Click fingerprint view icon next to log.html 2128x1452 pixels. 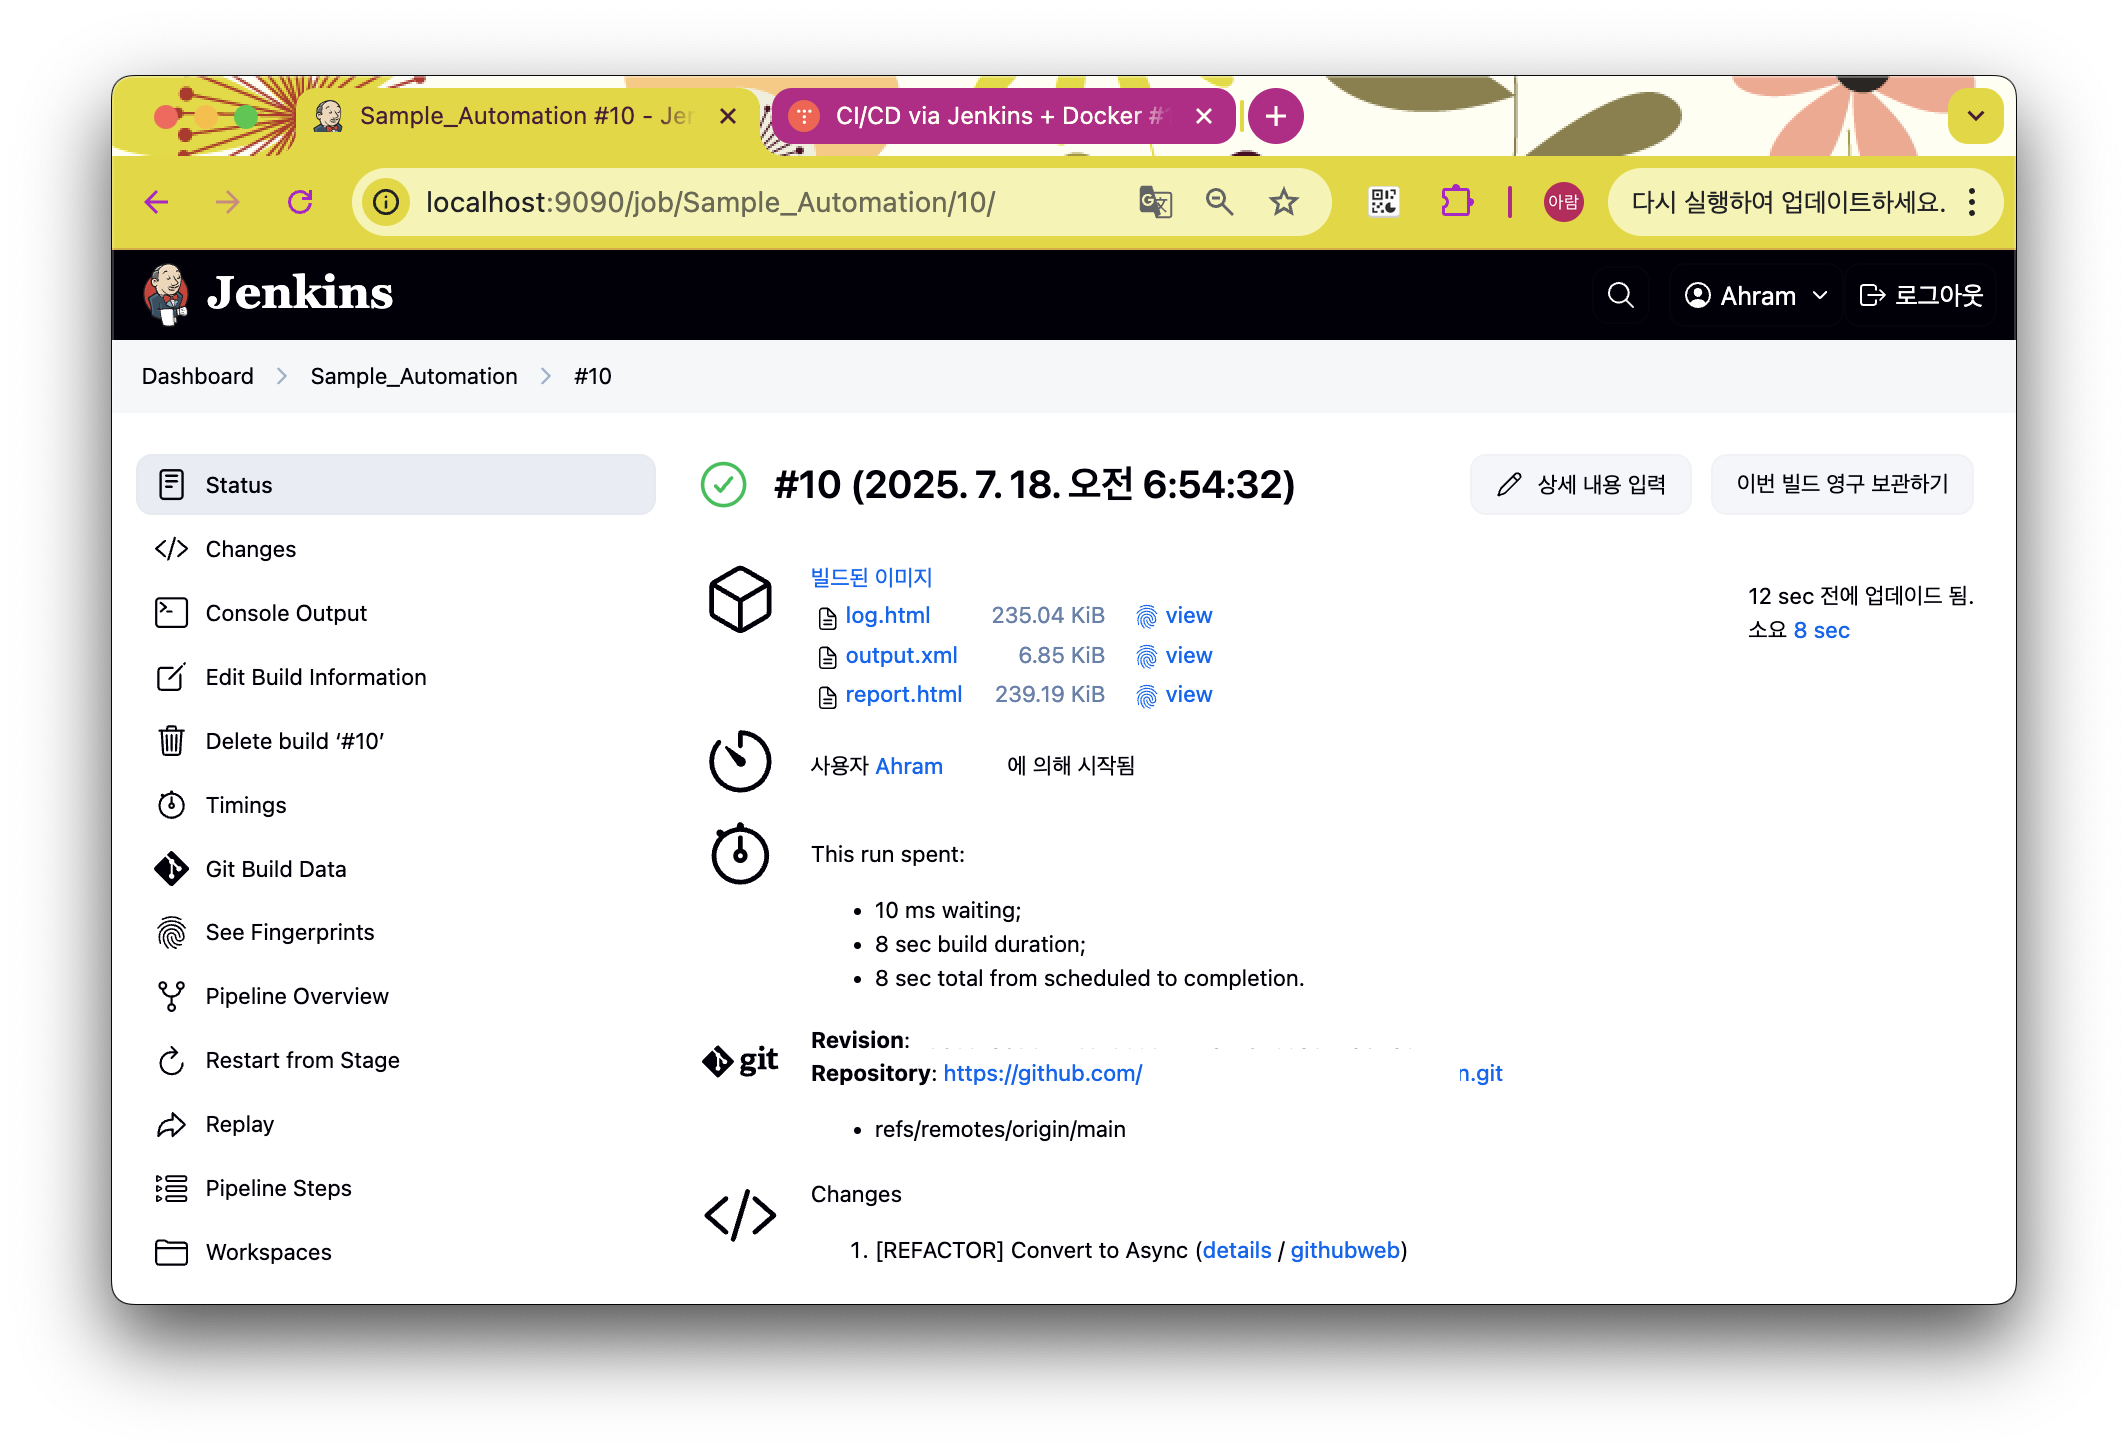point(1146,616)
